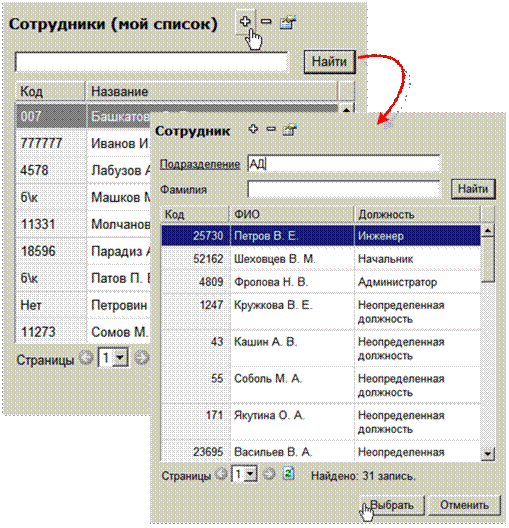Screen dimensions: 509x528
Task: Click the Название column header in the back list
Action: pyautogui.click(x=211, y=91)
